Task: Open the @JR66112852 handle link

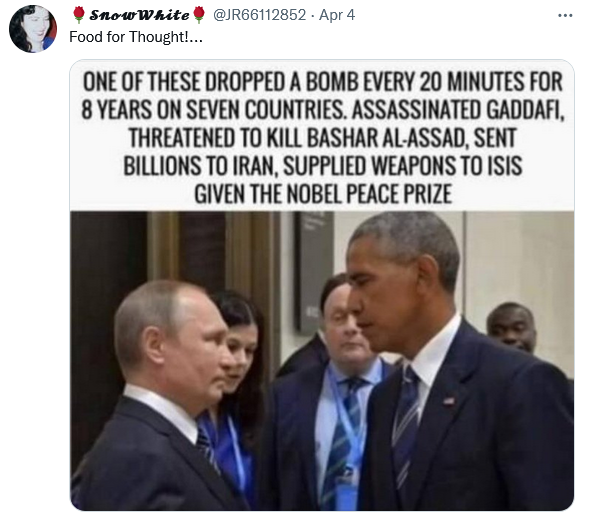Action: click(259, 15)
